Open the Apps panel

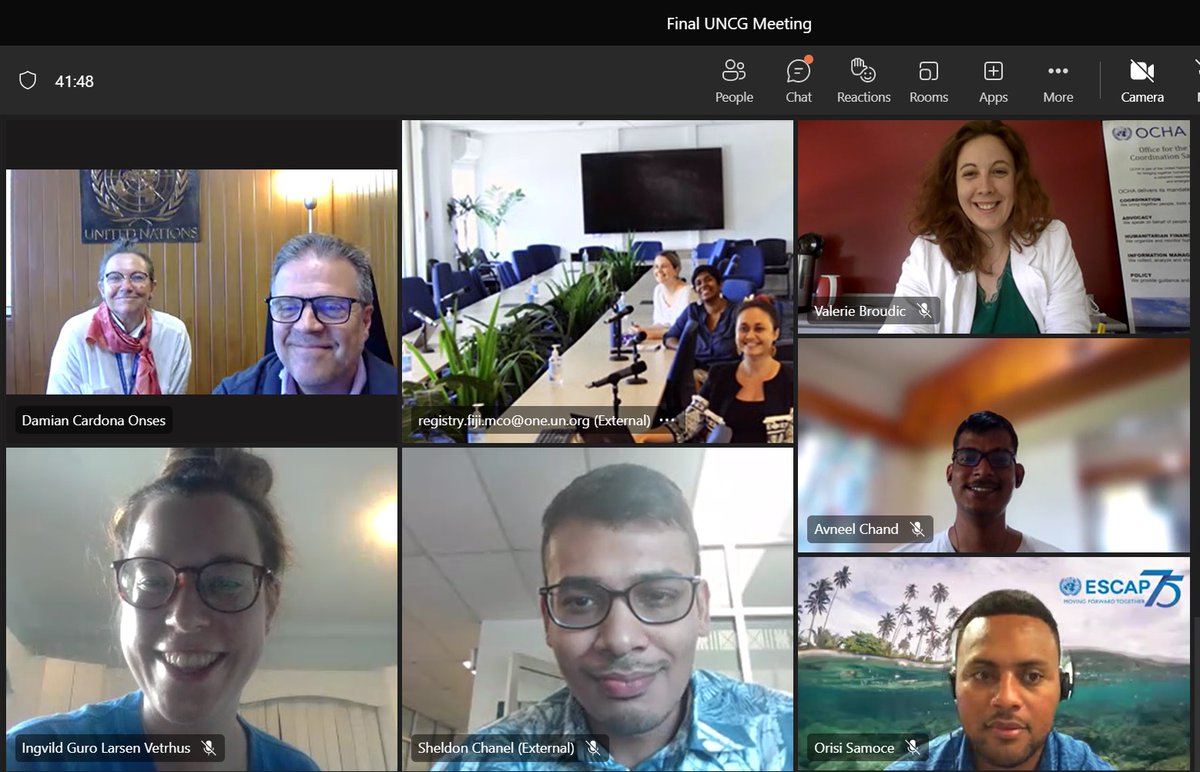[993, 81]
